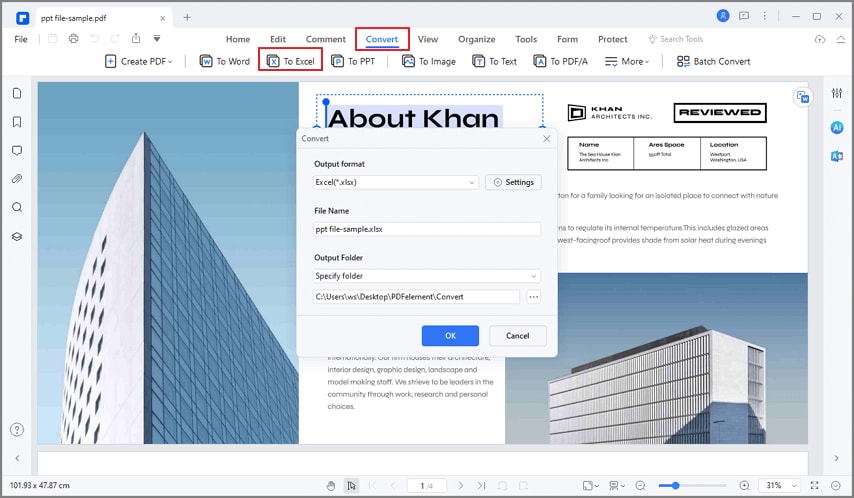Open the attachments paperclip panel icon
This screenshot has height=498, width=854.
(x=17, y=179)
